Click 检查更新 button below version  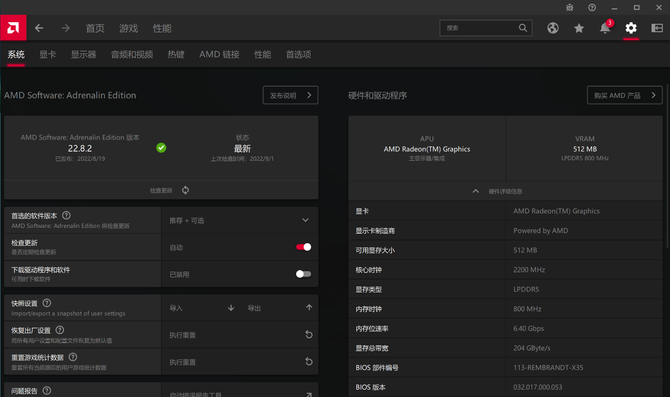[161, 191]
